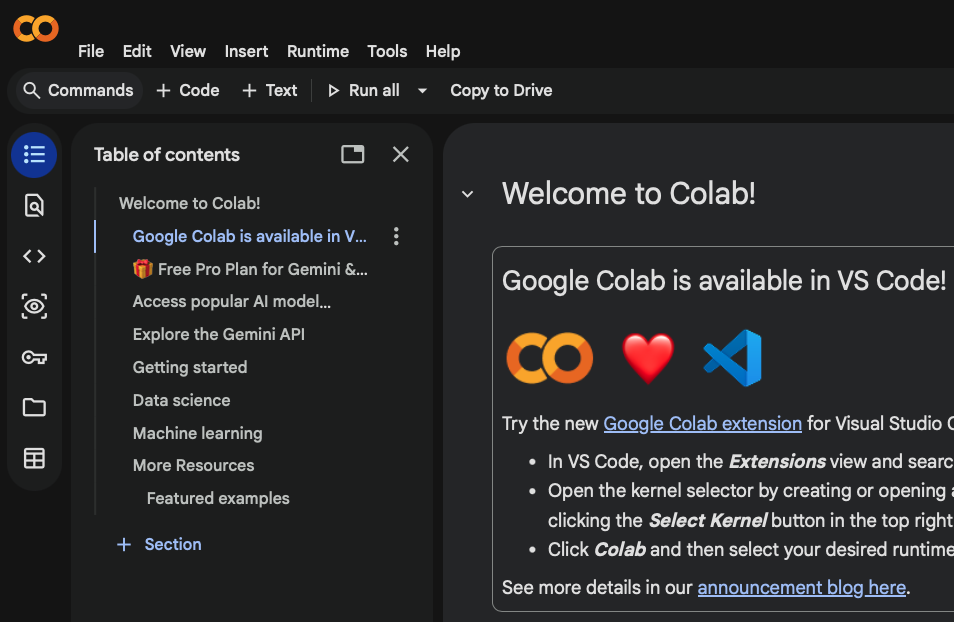Click the large Colab logo in the notebook cell
Viewport: 954px width, 622px height.
549,358
